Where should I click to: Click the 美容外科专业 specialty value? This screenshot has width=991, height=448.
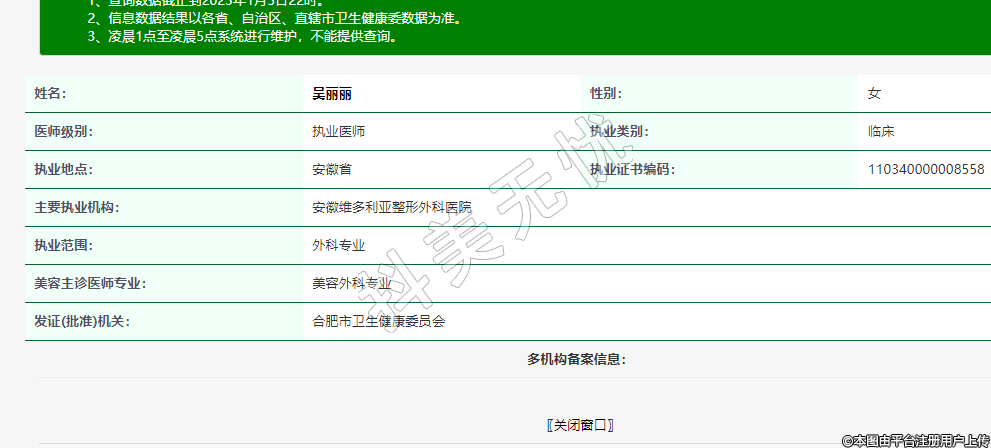[x=351, y=283]
